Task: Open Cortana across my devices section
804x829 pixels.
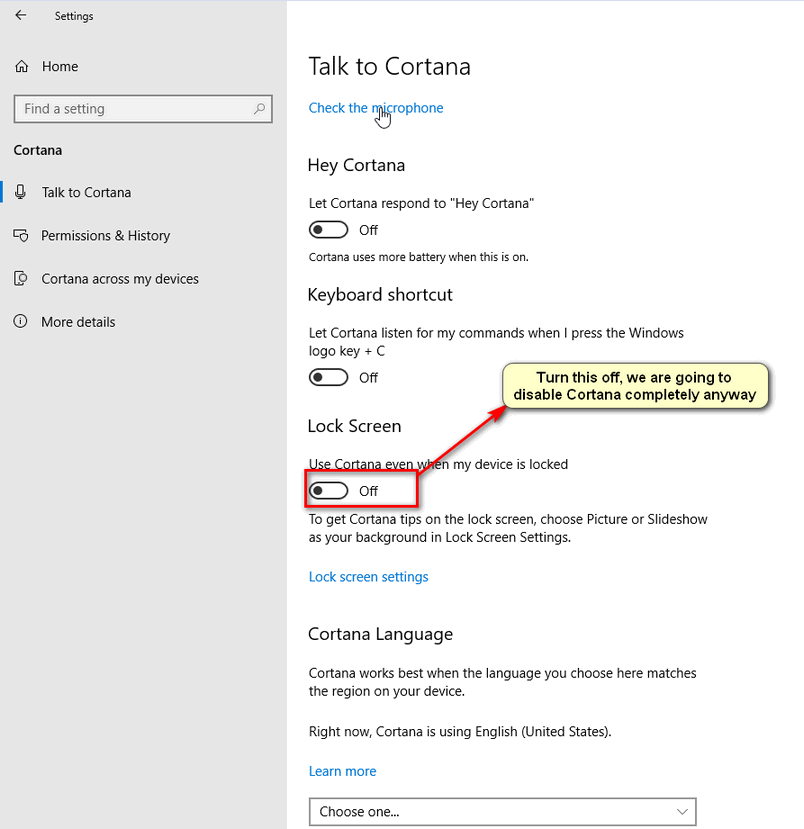Action: (x=120, y=279)
